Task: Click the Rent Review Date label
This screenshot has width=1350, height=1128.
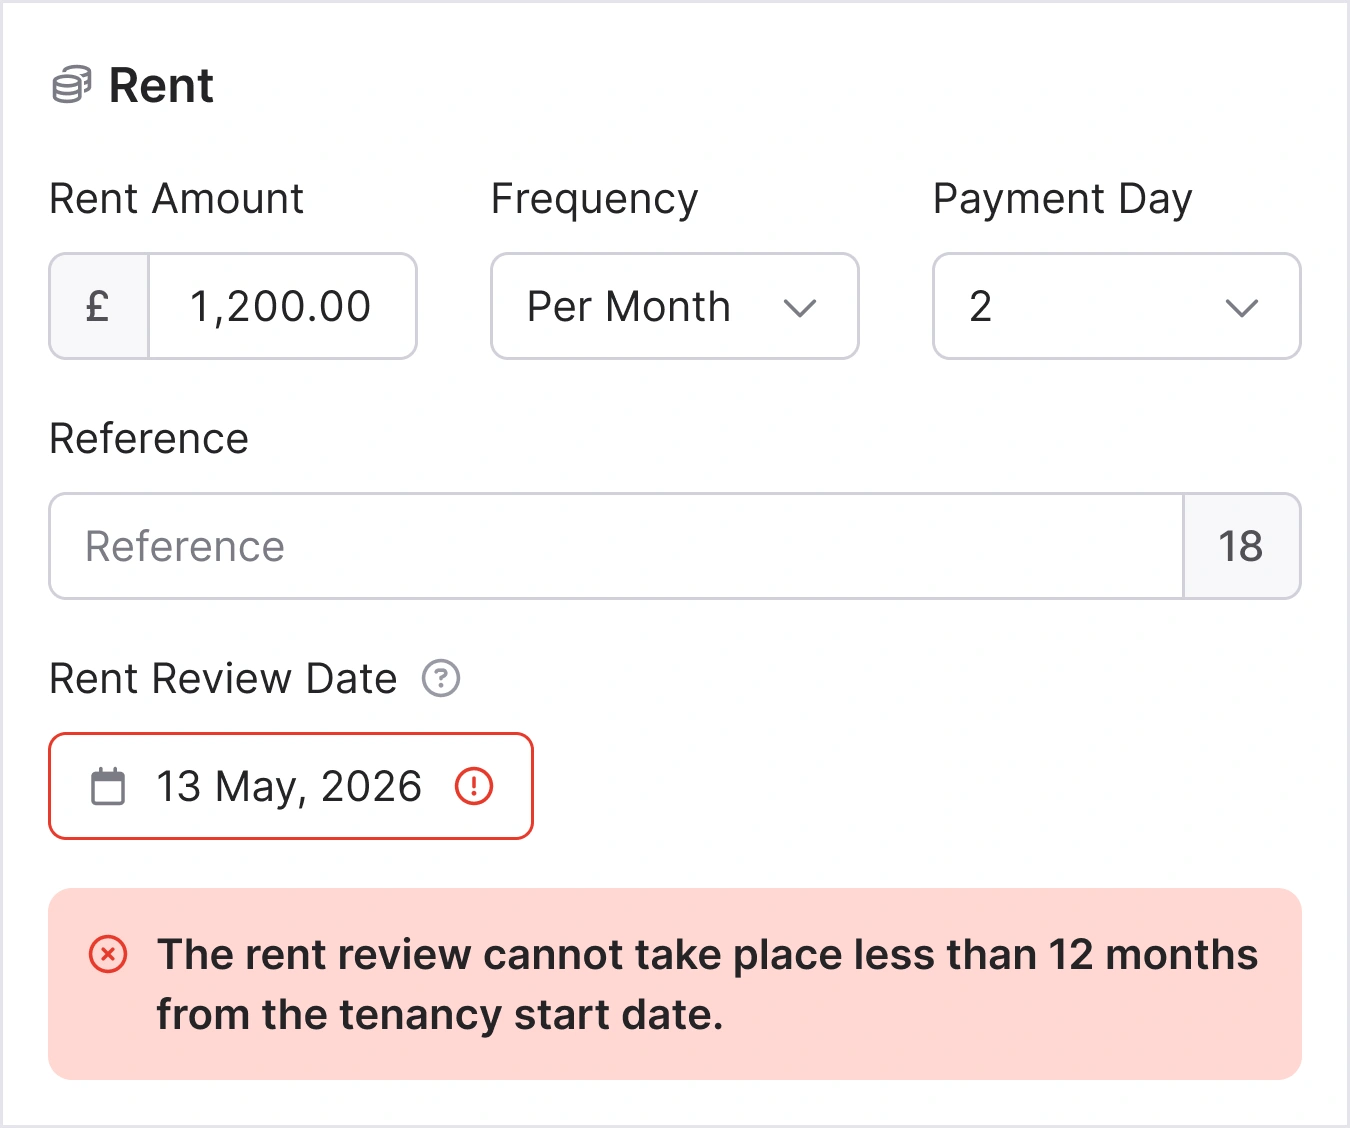Action: [222, 678]
